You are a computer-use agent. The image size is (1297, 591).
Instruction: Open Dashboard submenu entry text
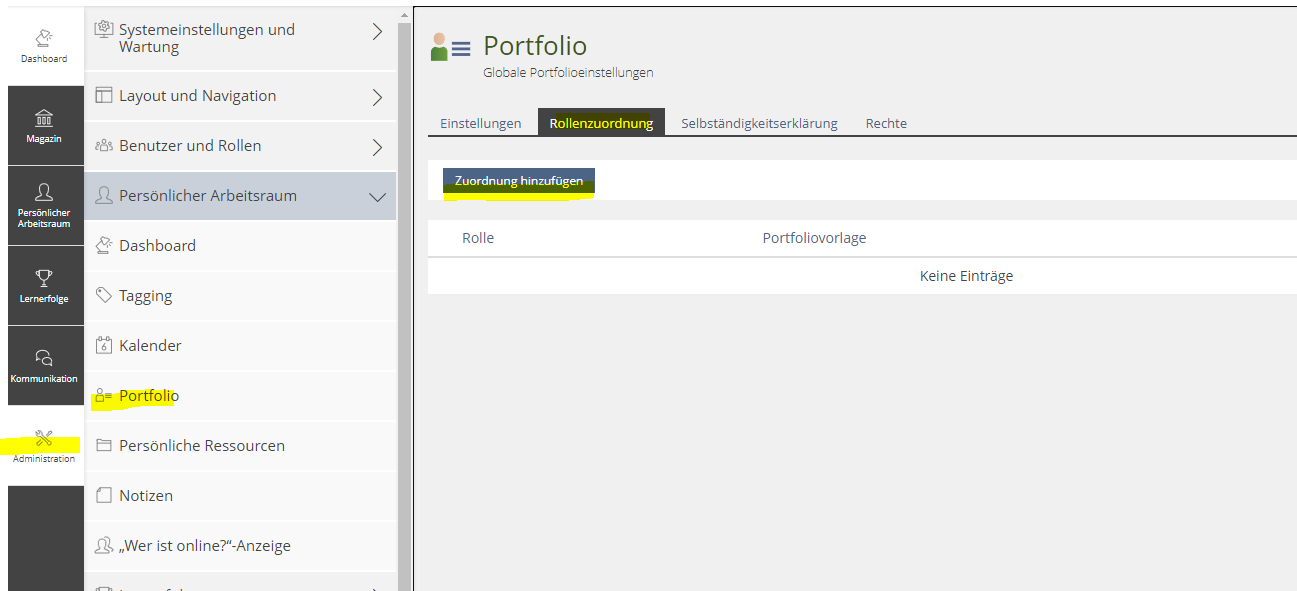coord(157,245)
